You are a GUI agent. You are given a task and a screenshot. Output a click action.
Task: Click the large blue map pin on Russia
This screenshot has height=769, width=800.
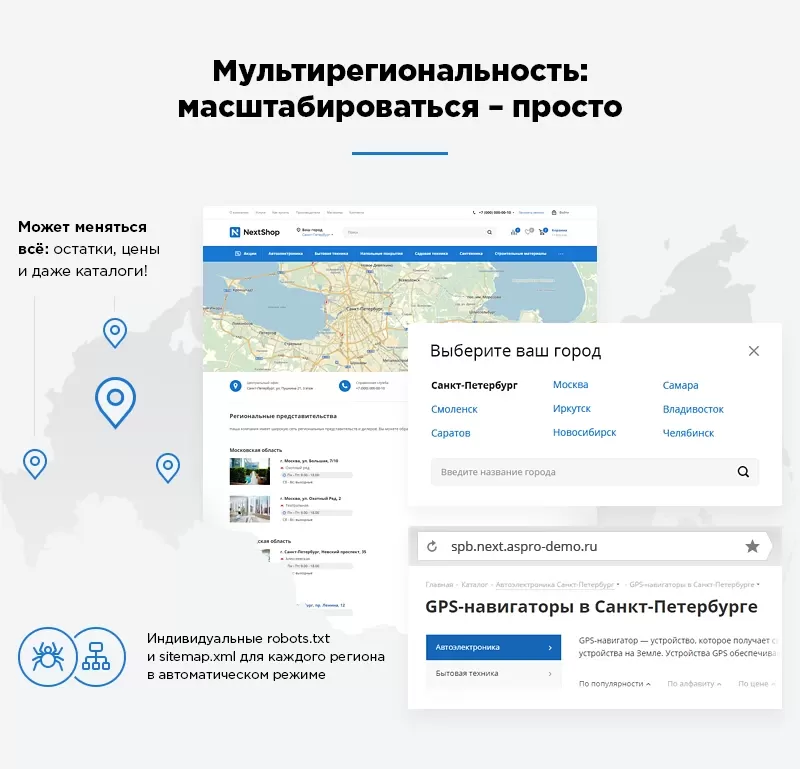[x=115, y=395]
